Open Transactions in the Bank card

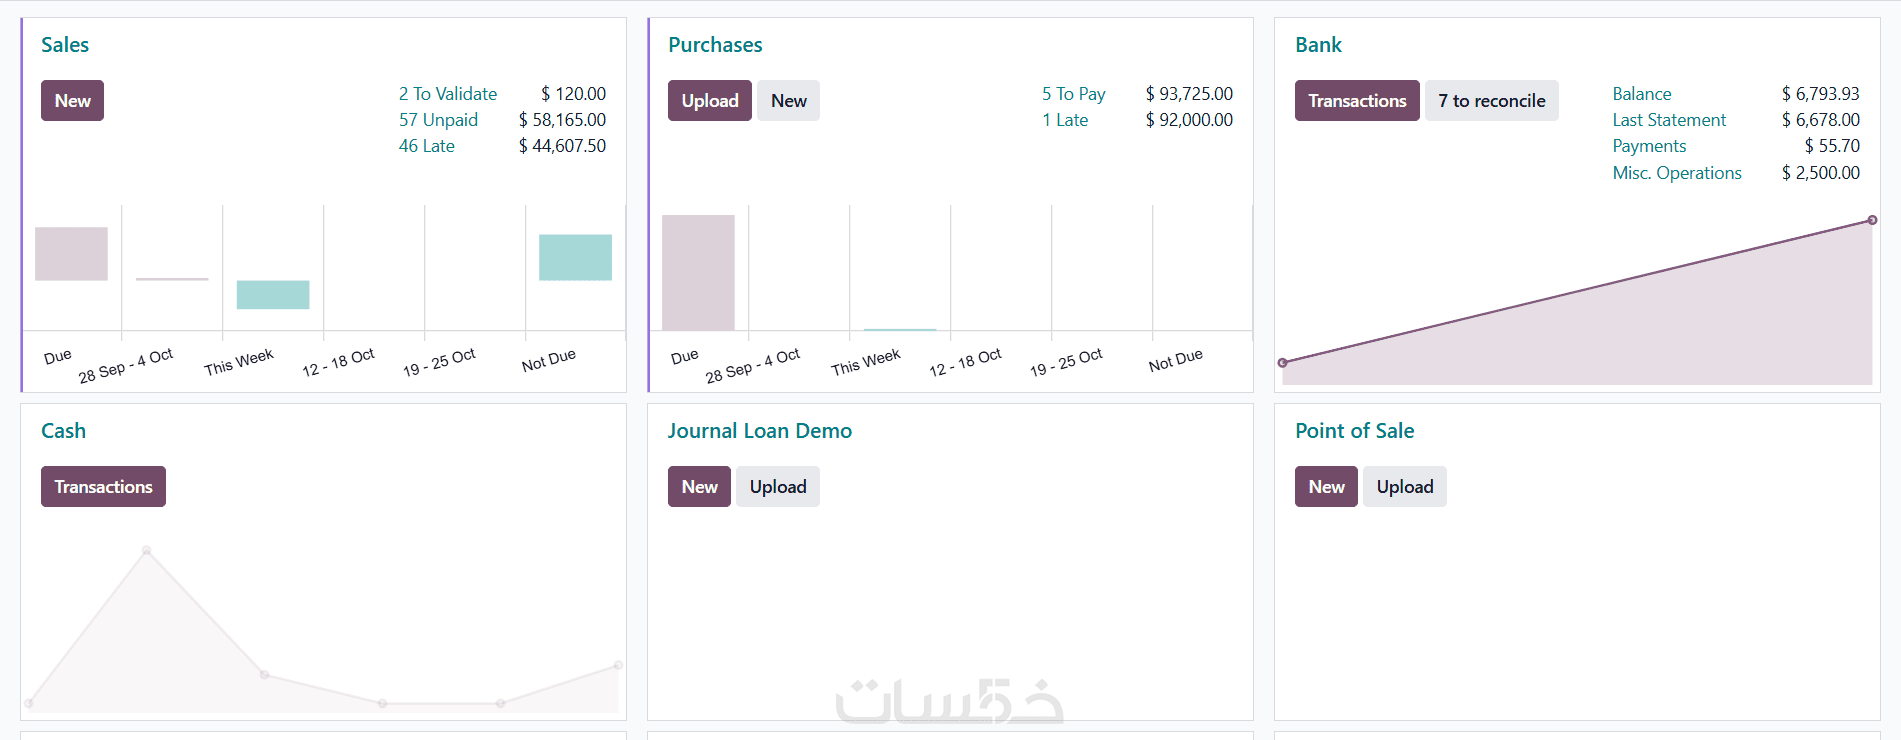(x=1356, y=101)
